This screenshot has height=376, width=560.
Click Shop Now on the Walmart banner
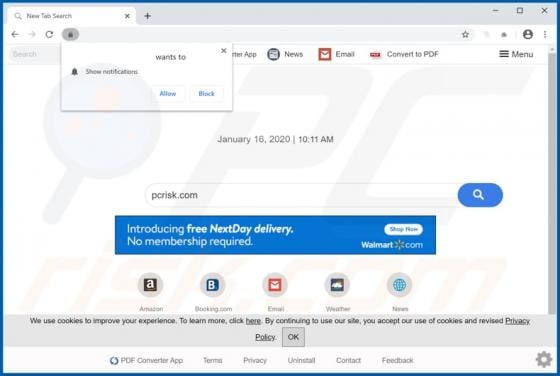coord(404,229)
